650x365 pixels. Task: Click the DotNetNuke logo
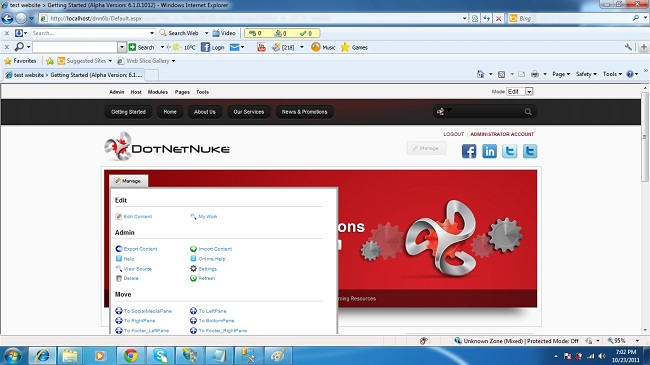tap(167, 146)
